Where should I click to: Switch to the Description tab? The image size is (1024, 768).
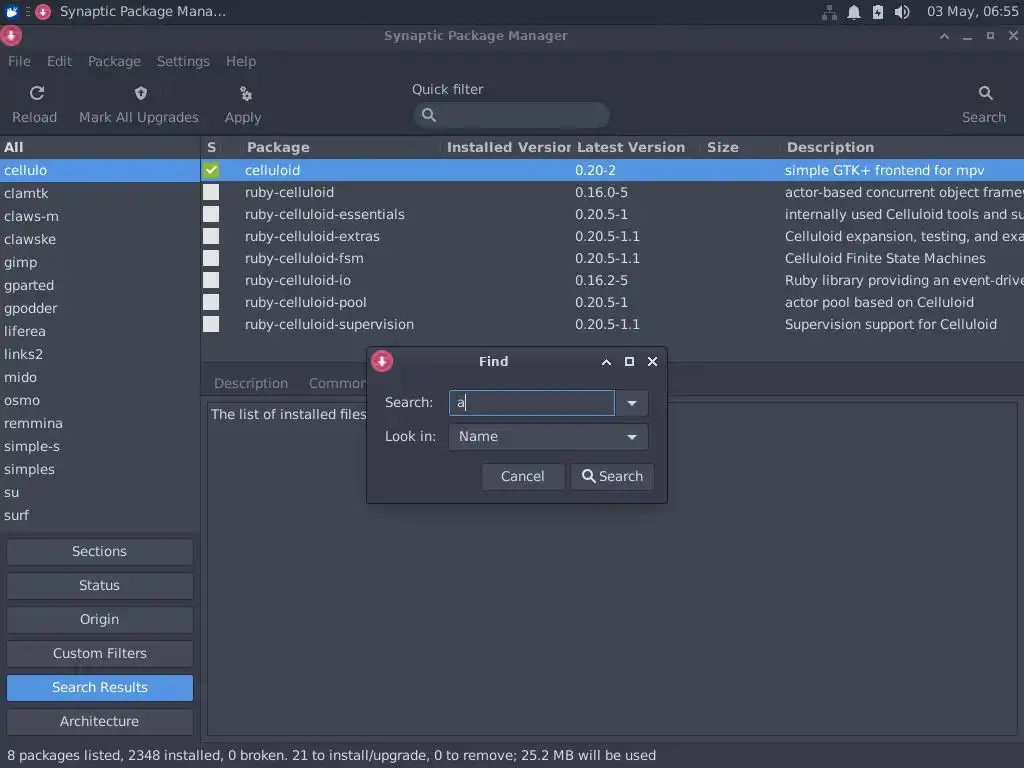coord(251,383)
